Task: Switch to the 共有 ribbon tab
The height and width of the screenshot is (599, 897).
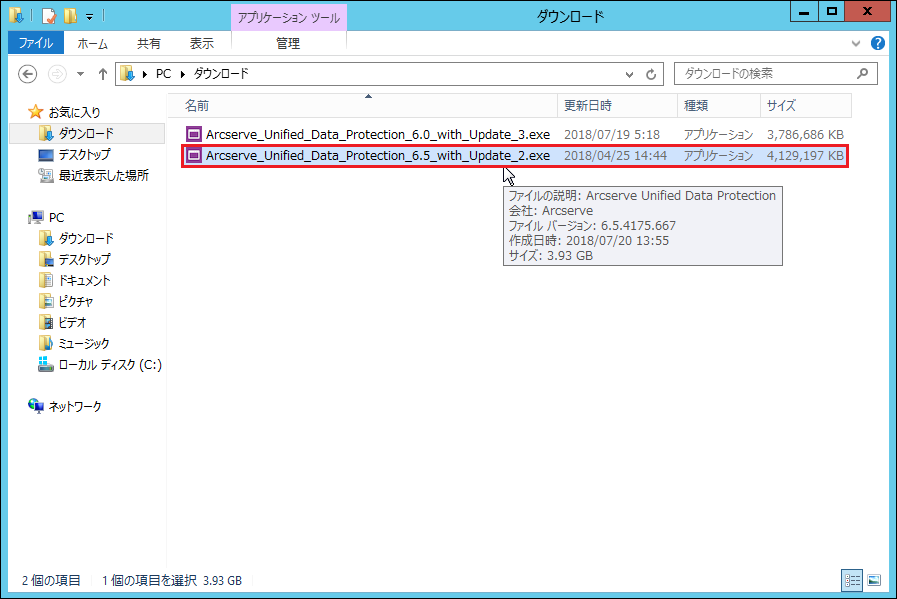Action: pos(149,43)
